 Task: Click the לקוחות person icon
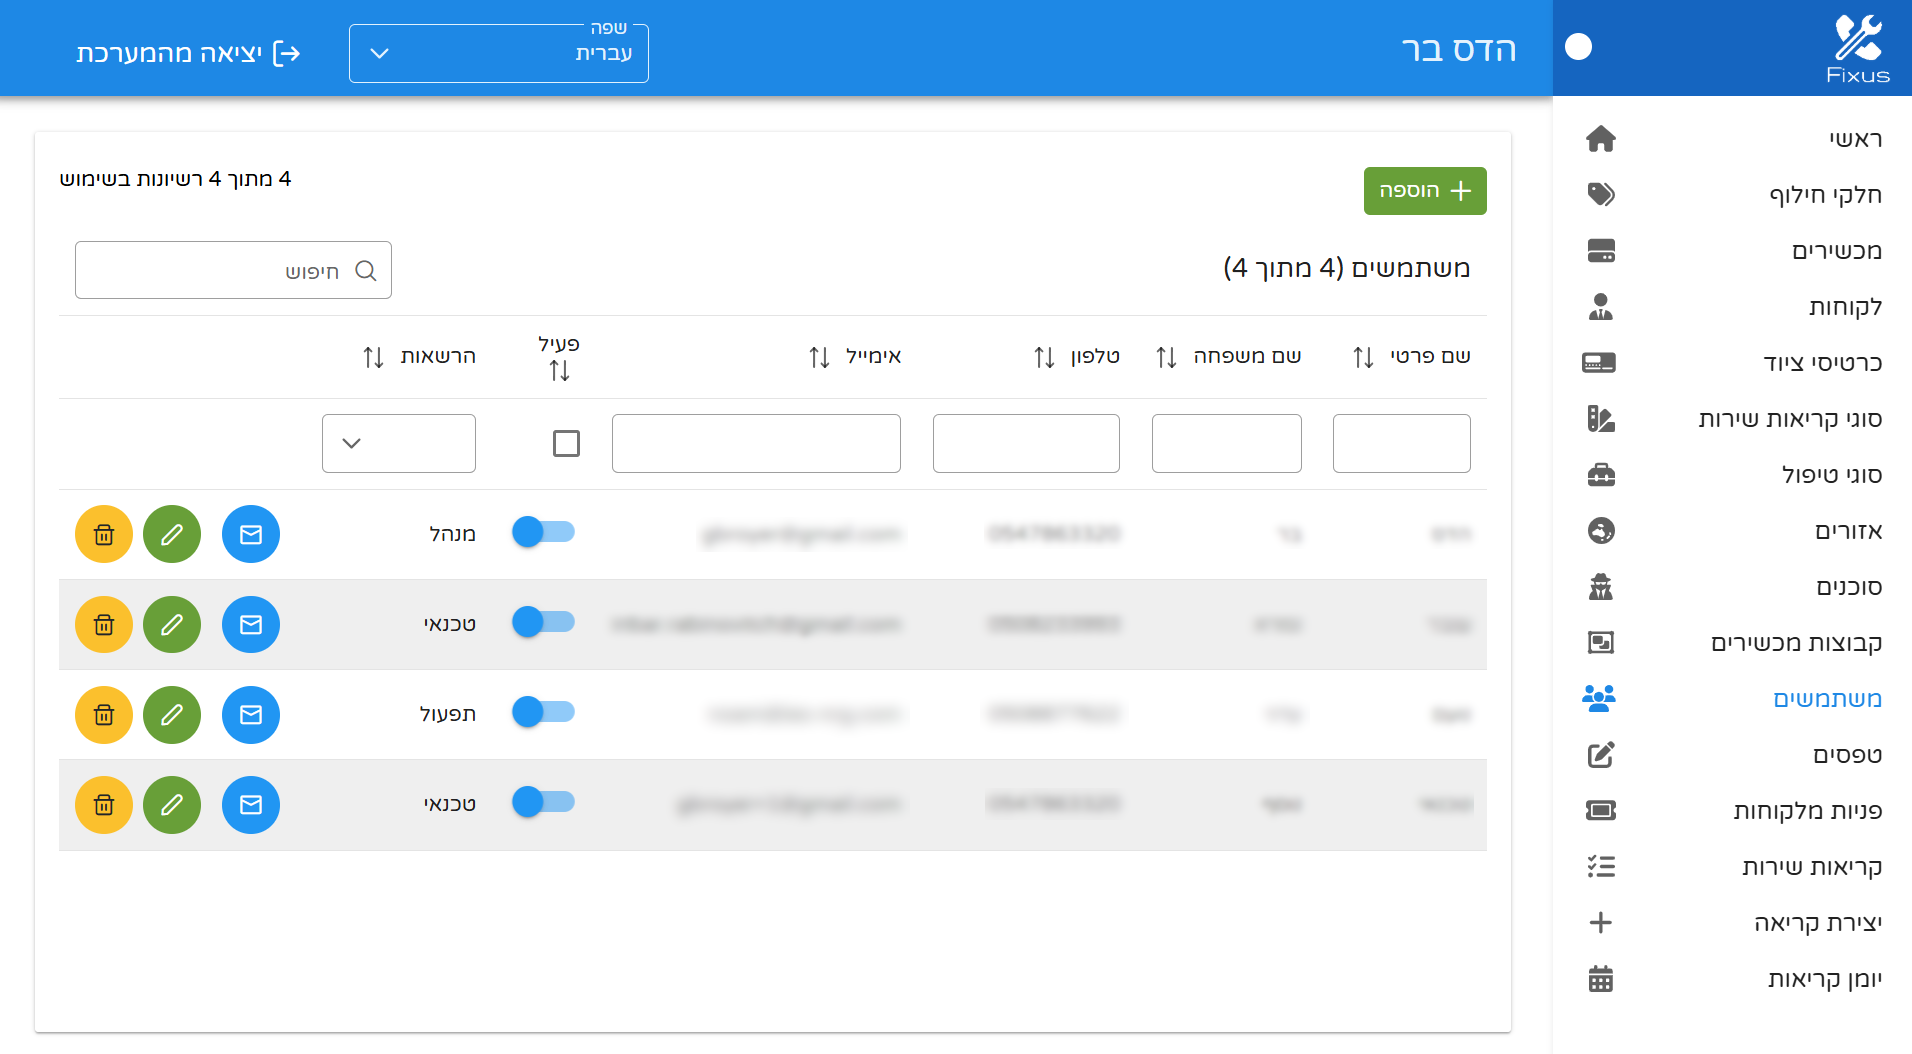click(x=1601, y=306)
